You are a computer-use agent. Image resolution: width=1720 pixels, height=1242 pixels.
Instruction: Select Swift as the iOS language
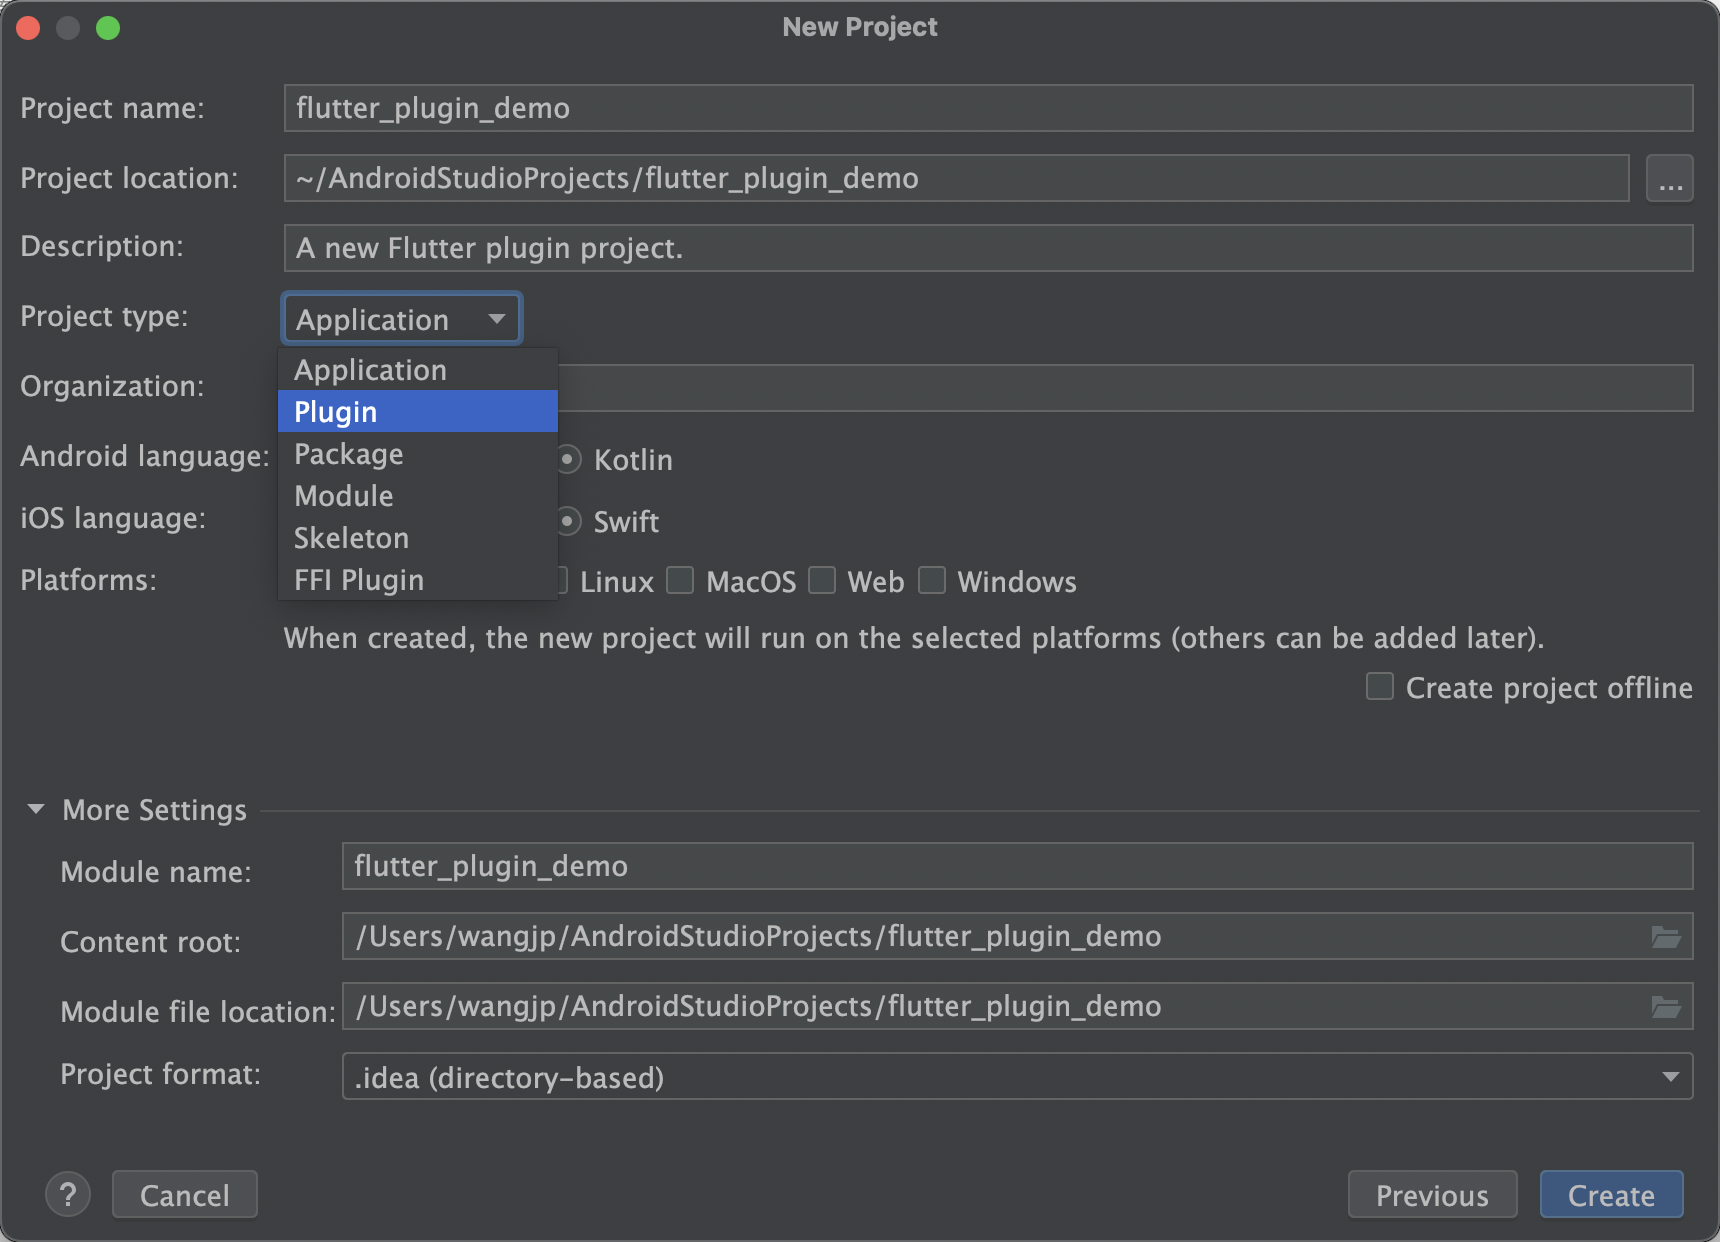pos(568,521)
